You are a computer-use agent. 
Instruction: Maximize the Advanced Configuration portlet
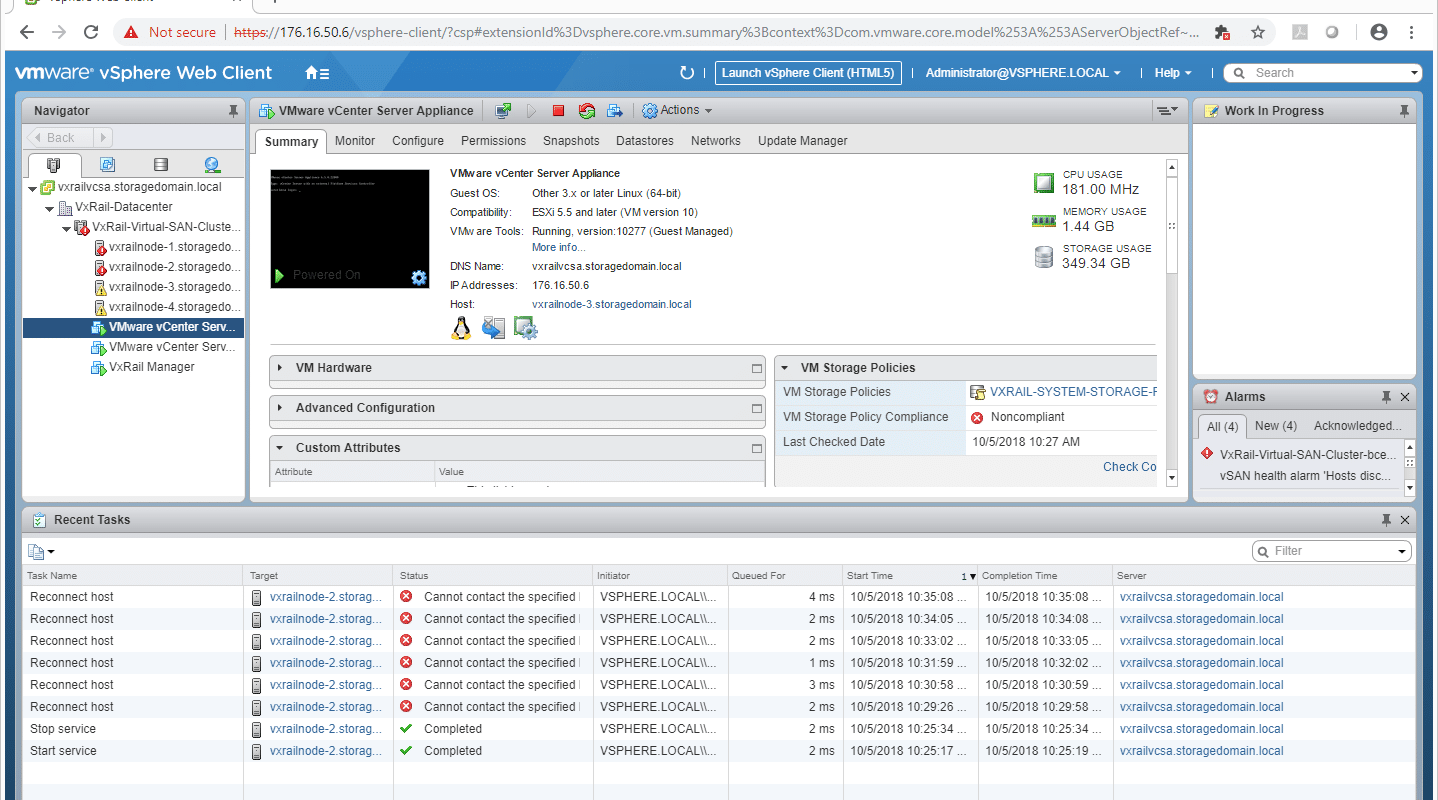point(757,408)
